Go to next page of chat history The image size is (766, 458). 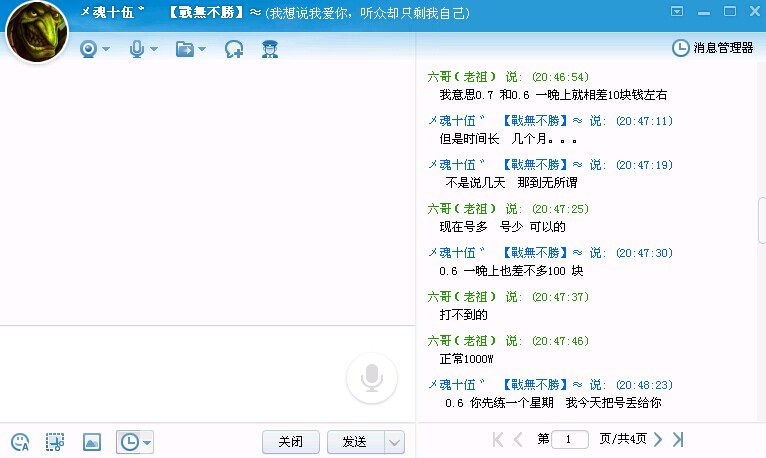click(x=658, y=439)
